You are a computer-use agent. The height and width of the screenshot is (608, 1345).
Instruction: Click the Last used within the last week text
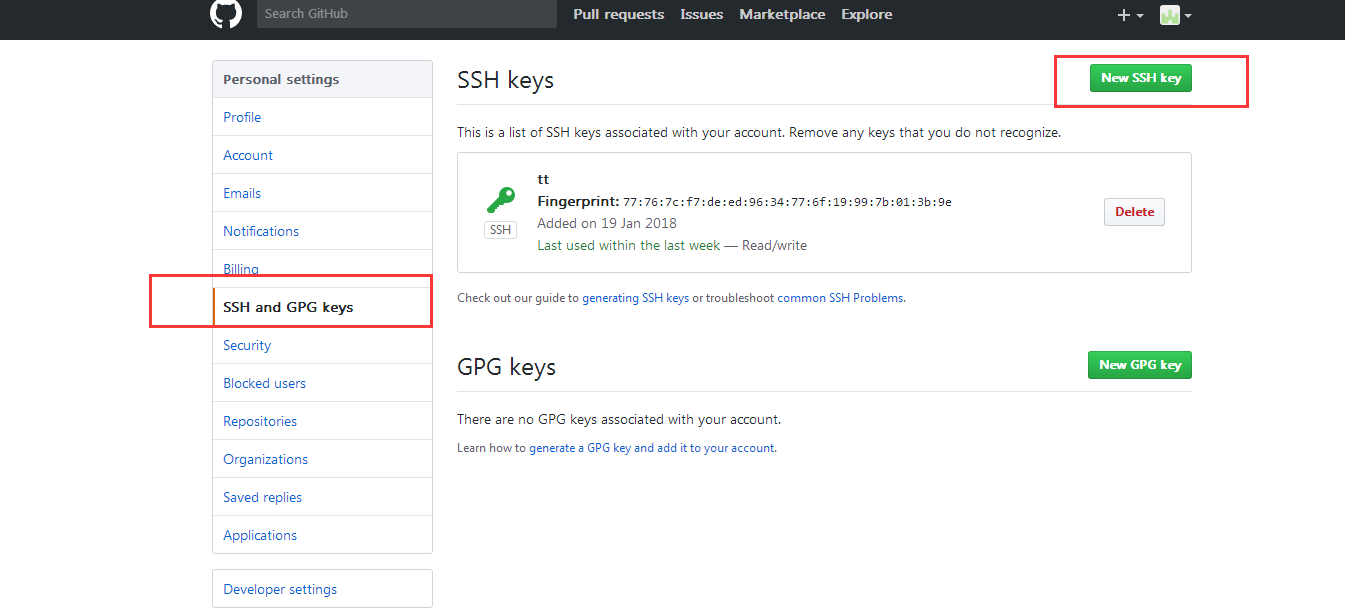[628, 245]
